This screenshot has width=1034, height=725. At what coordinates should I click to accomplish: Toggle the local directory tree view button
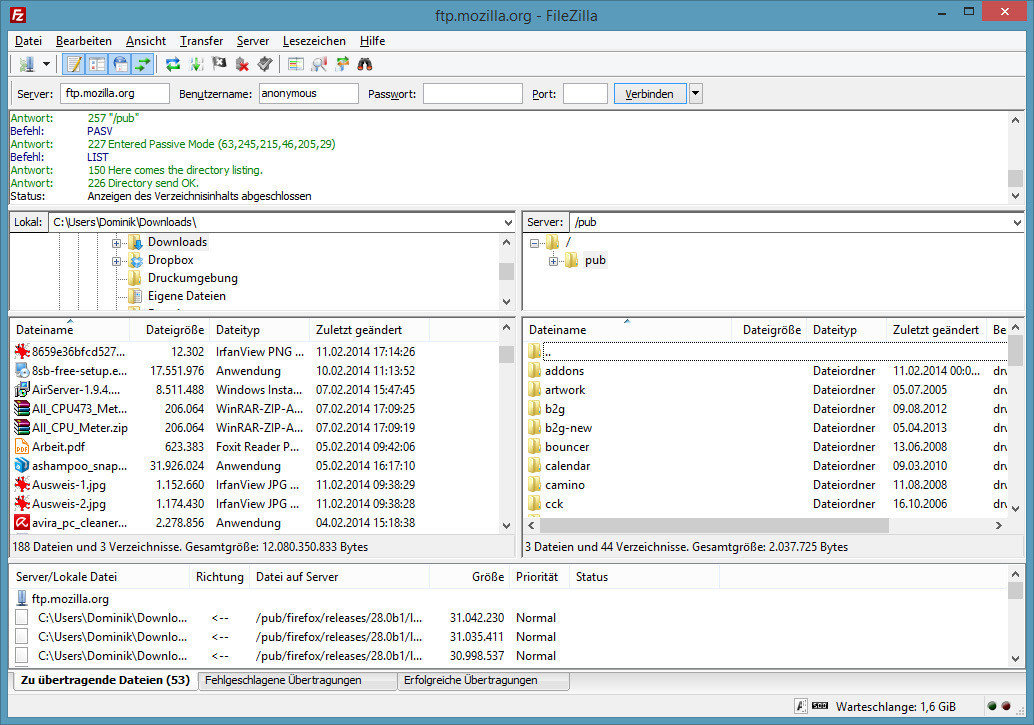point(97,64)
